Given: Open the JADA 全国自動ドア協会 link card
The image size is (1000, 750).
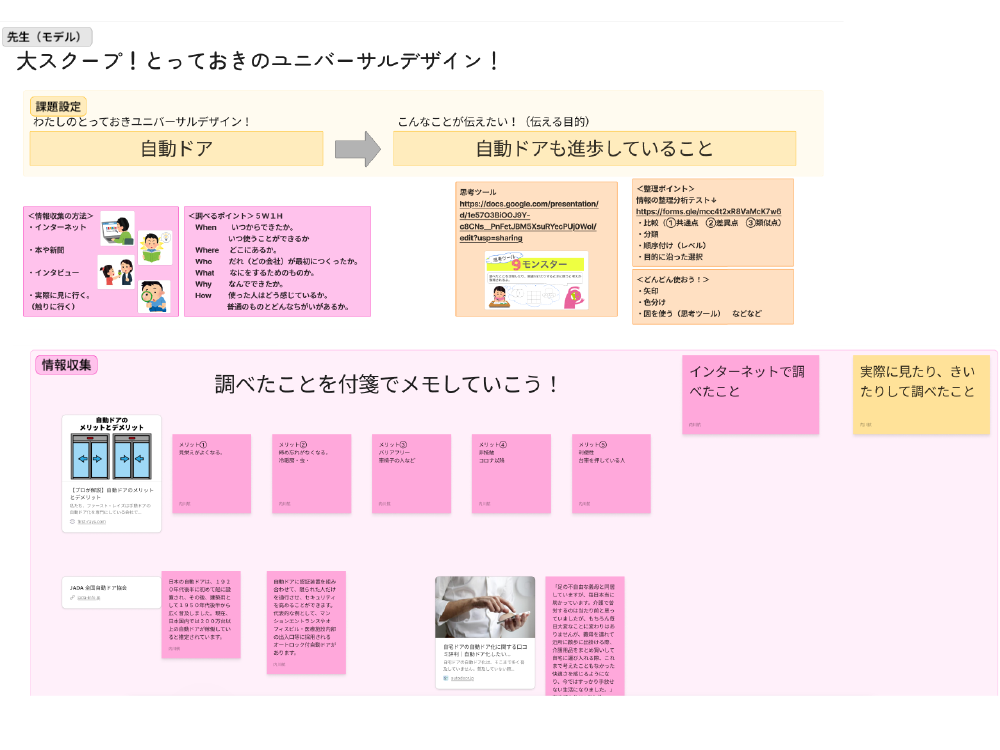Looking at the screenshot, I should (111, 592).
